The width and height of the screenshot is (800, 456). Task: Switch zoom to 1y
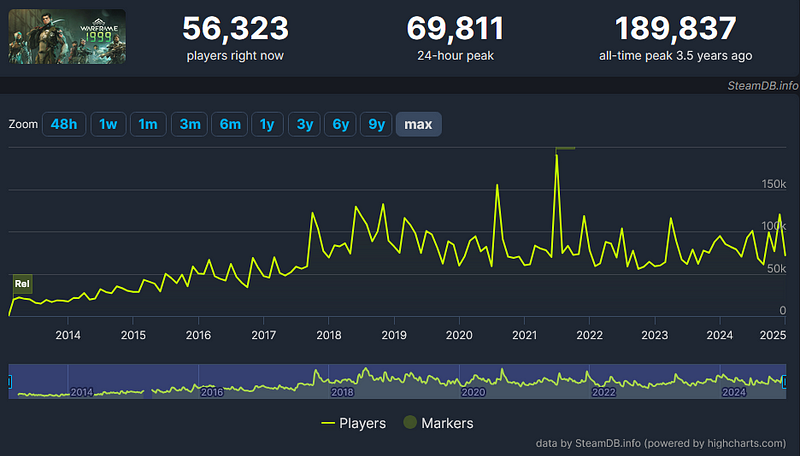267,124
